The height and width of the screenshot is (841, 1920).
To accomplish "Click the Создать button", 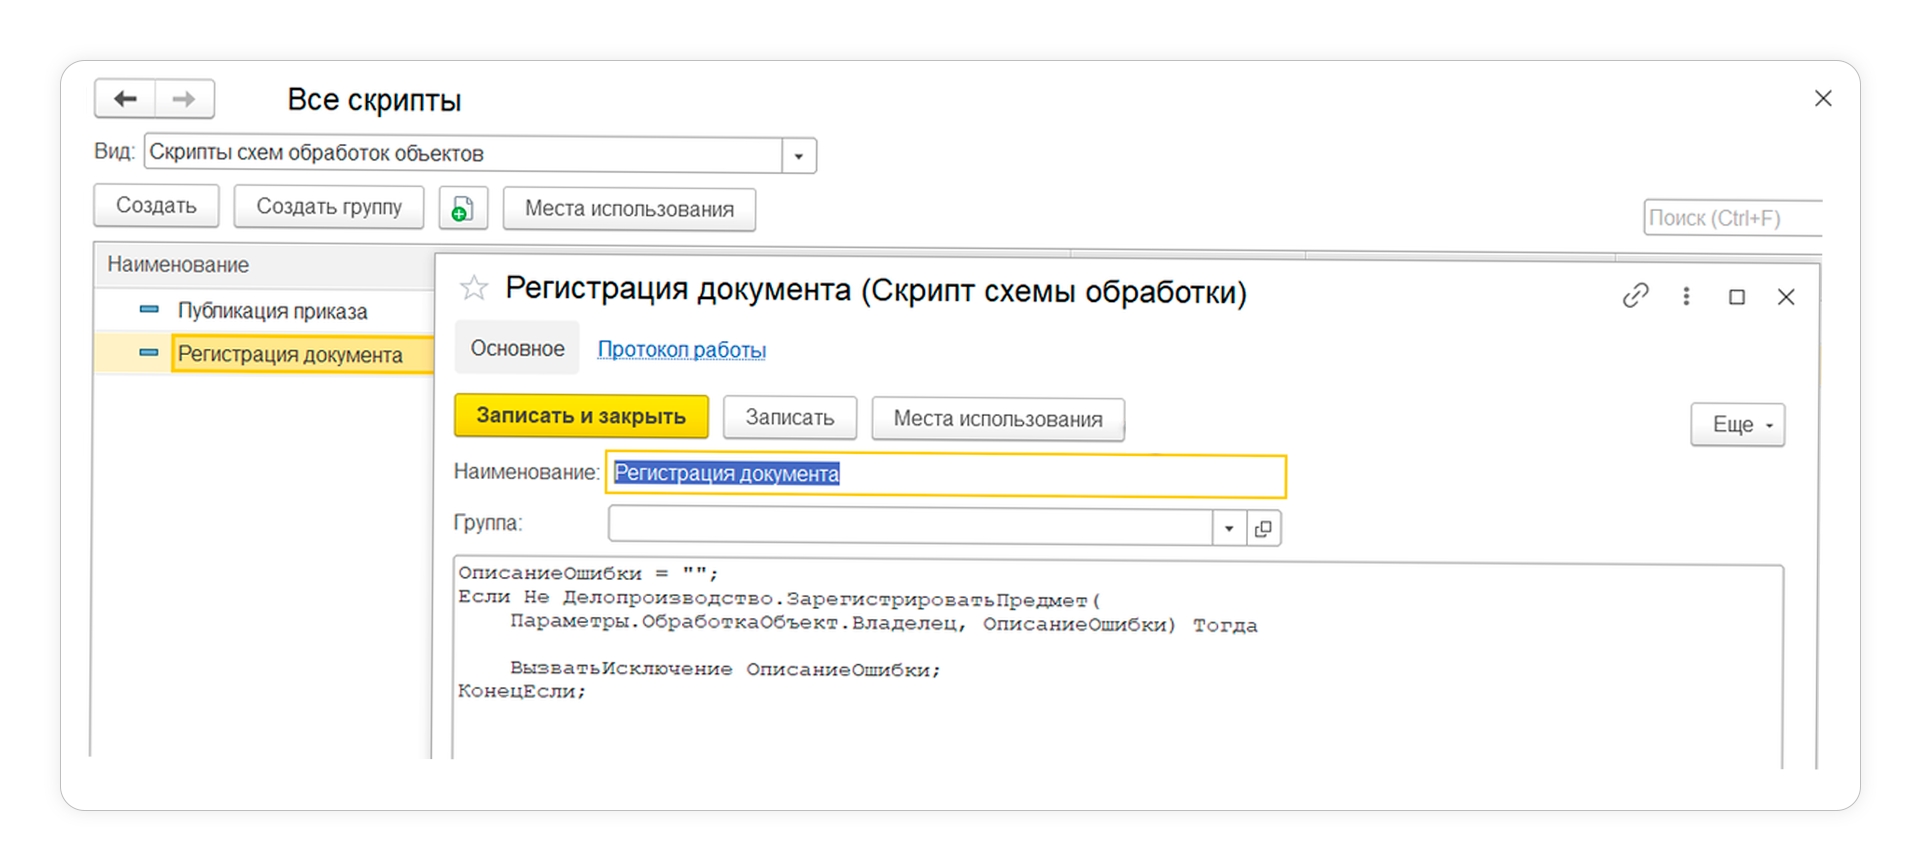I will click(156, 206).
